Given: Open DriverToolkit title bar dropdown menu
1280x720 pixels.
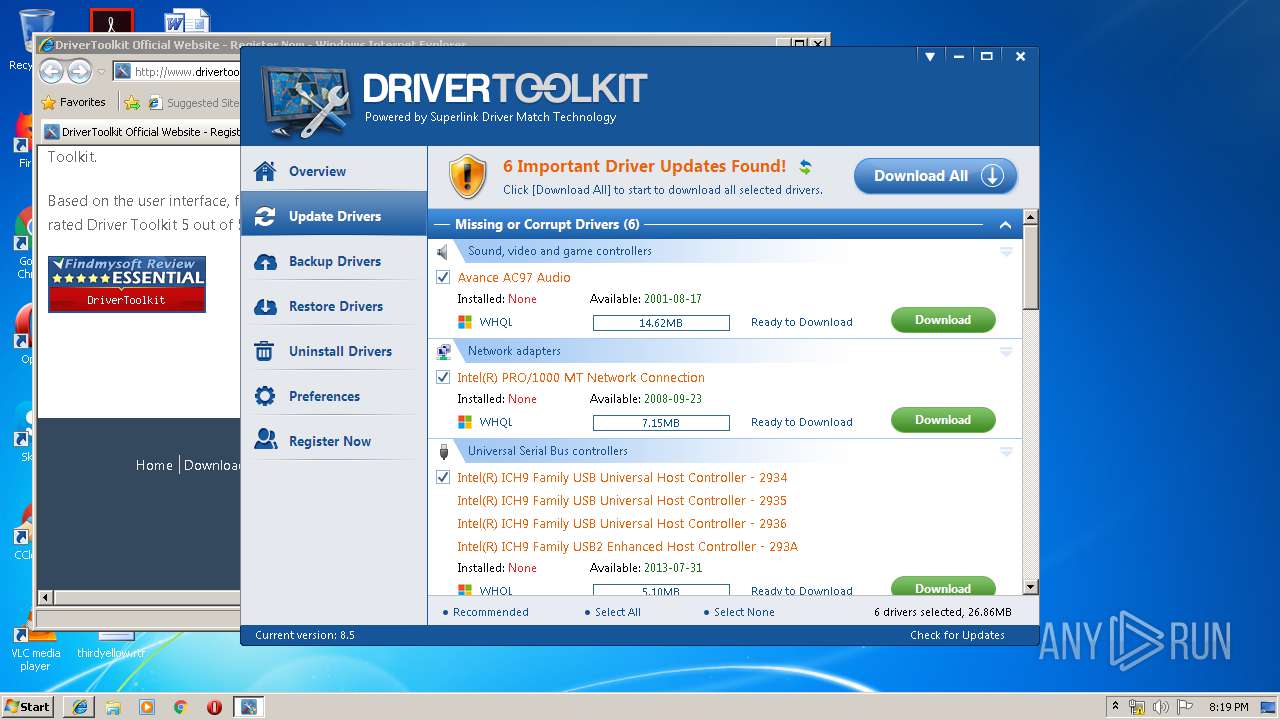Looking at the screenshot, I should 930,57.
